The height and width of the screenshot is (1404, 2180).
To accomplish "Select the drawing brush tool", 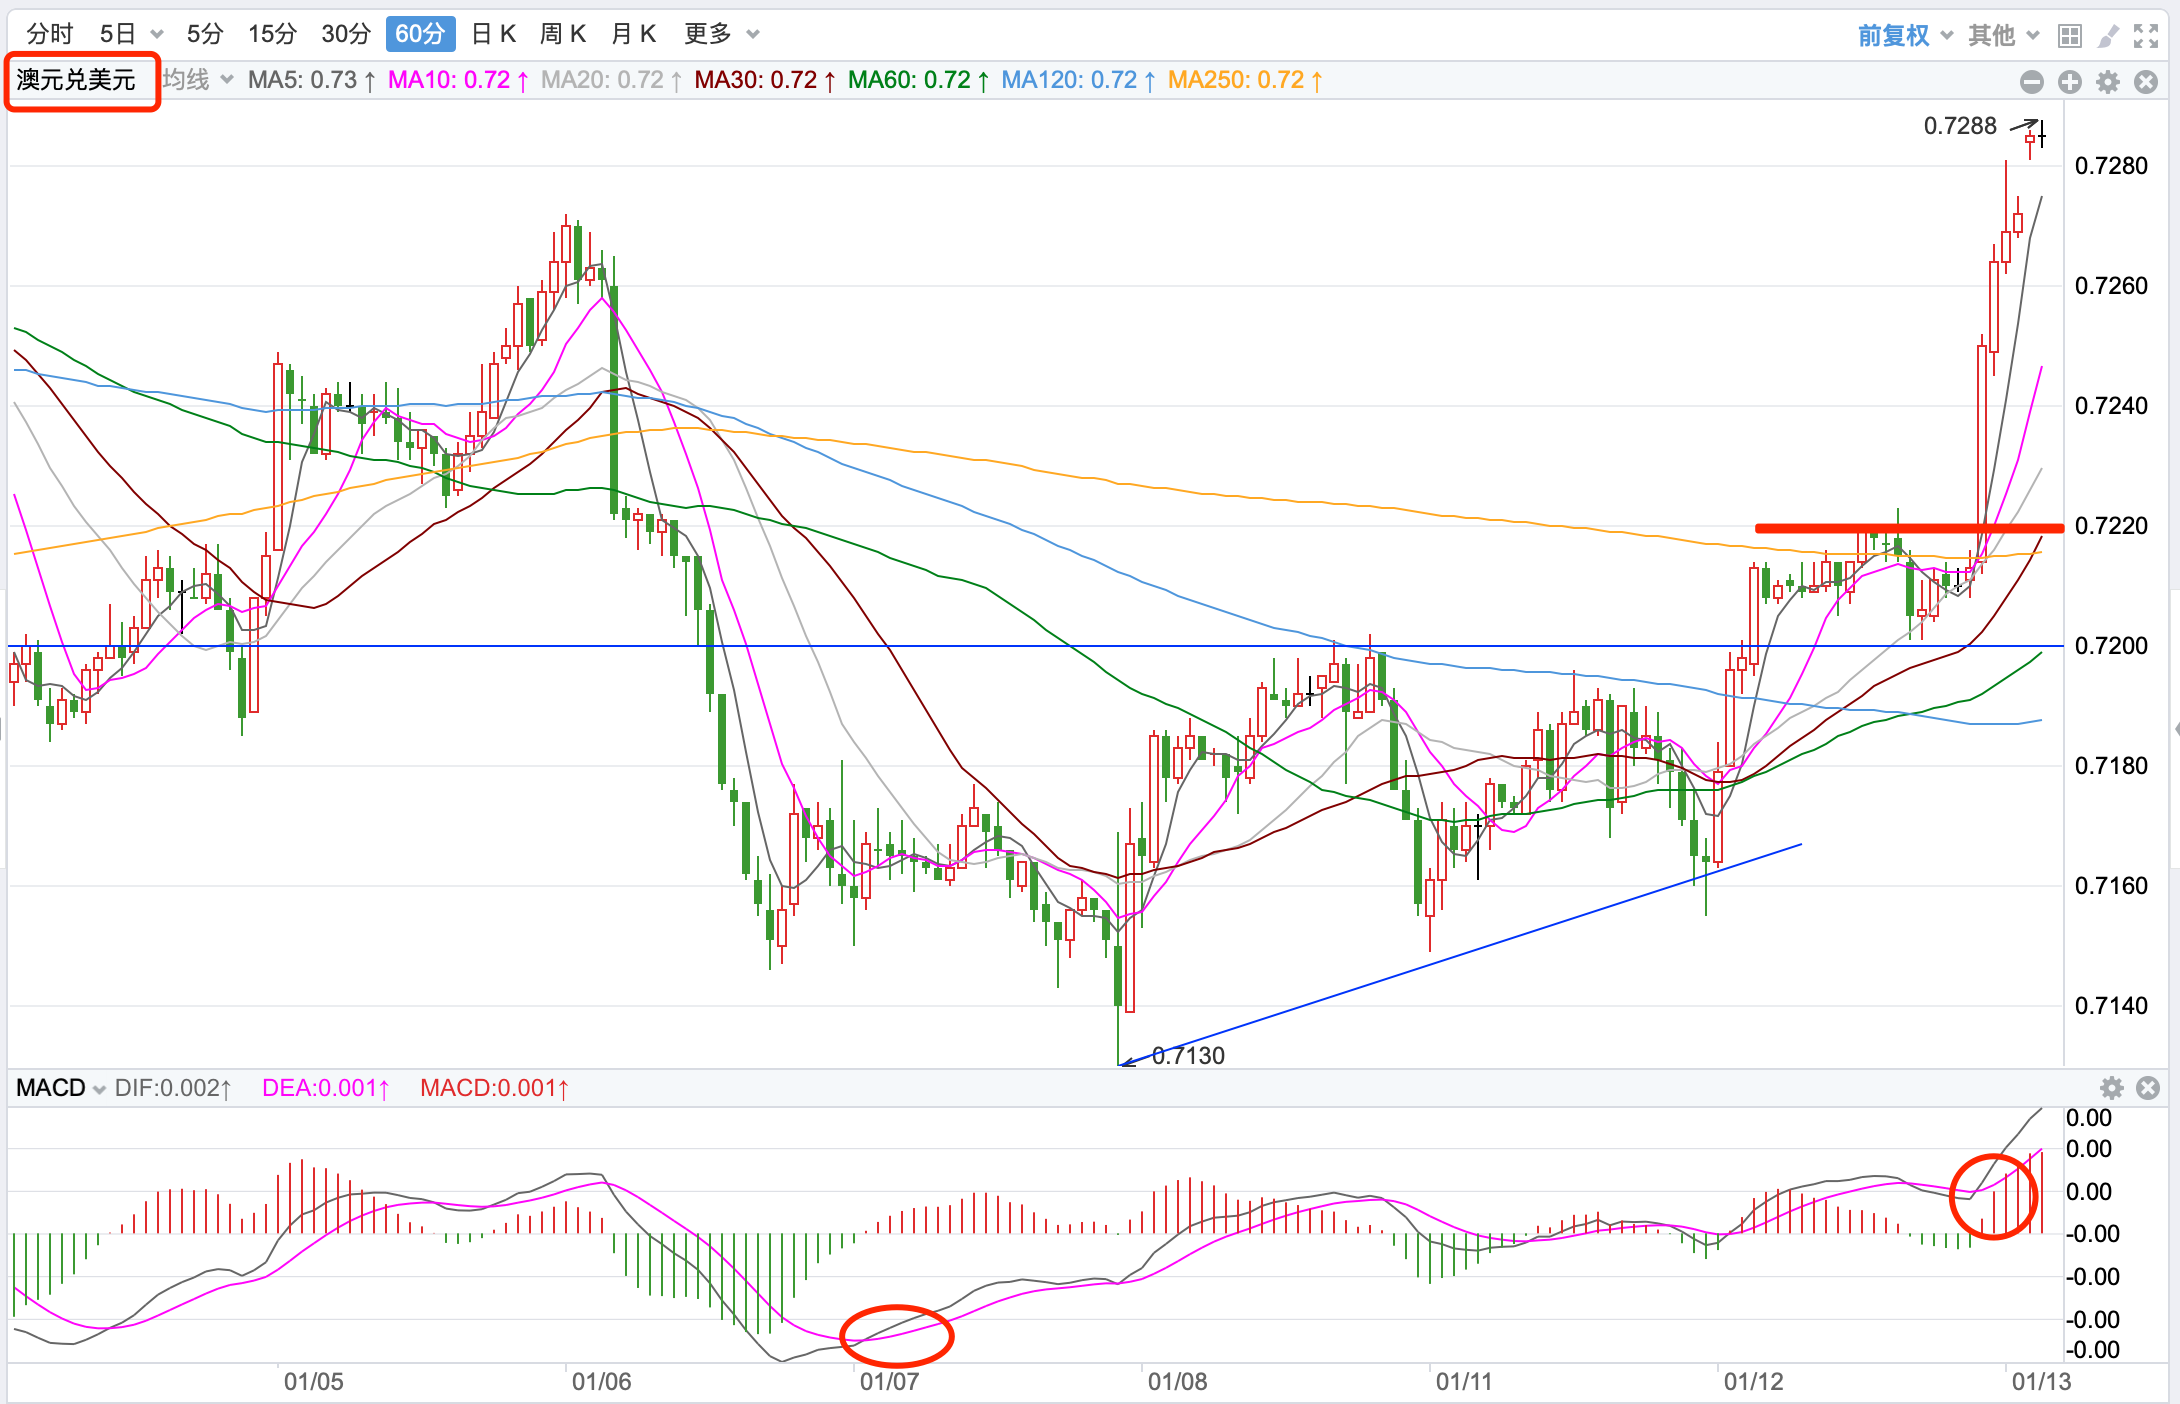I will pyautogui.click(x=2108, y=37).
